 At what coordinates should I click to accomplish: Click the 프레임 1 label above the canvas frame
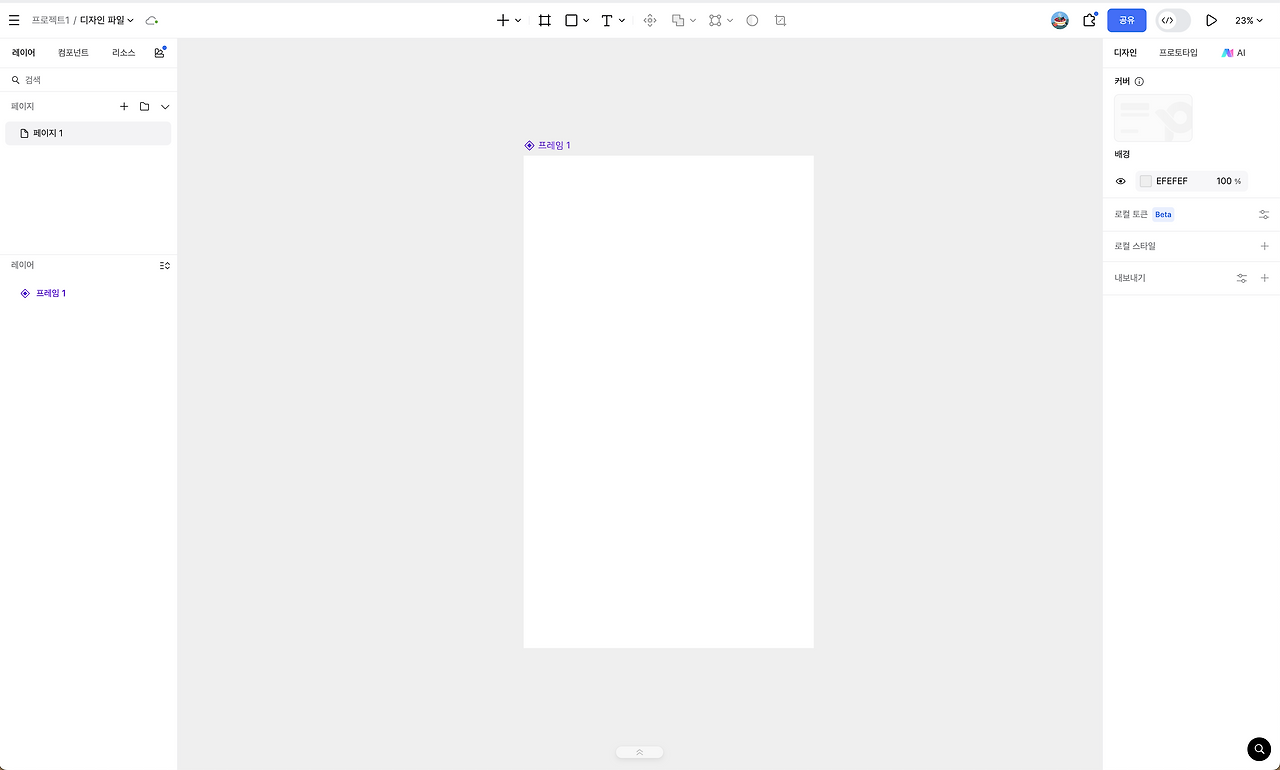554,145
